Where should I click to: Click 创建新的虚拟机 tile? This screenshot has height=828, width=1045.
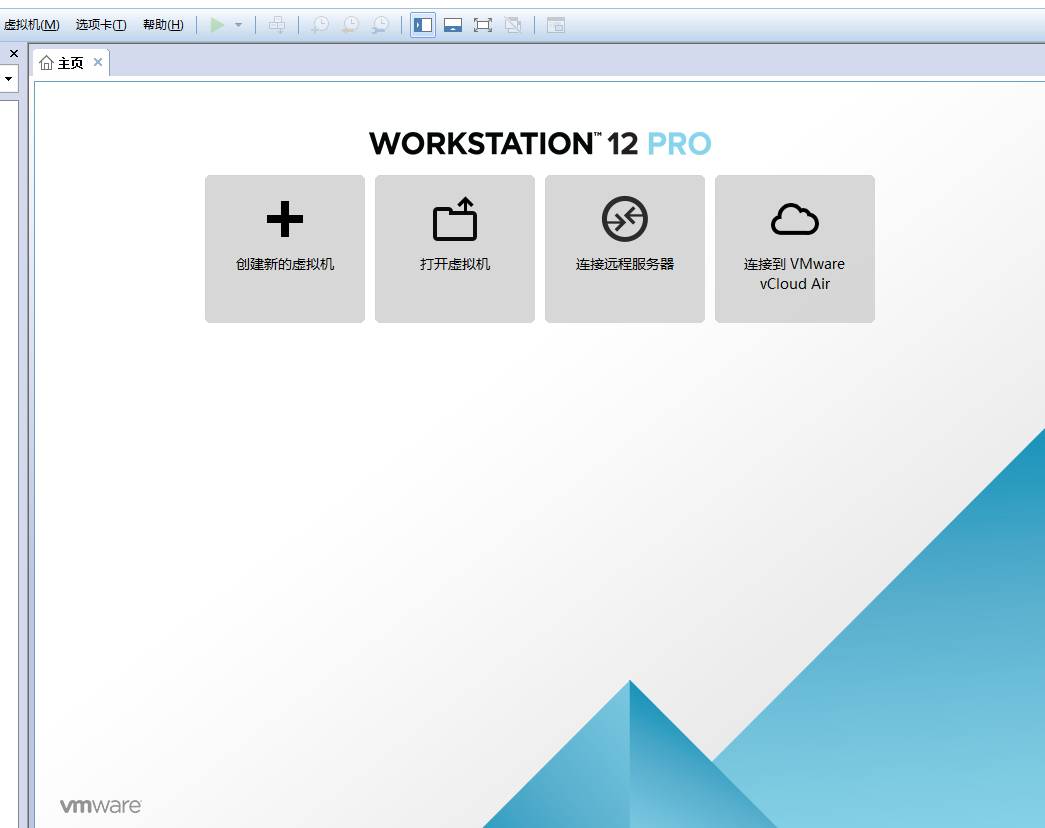tap(285, 249)
